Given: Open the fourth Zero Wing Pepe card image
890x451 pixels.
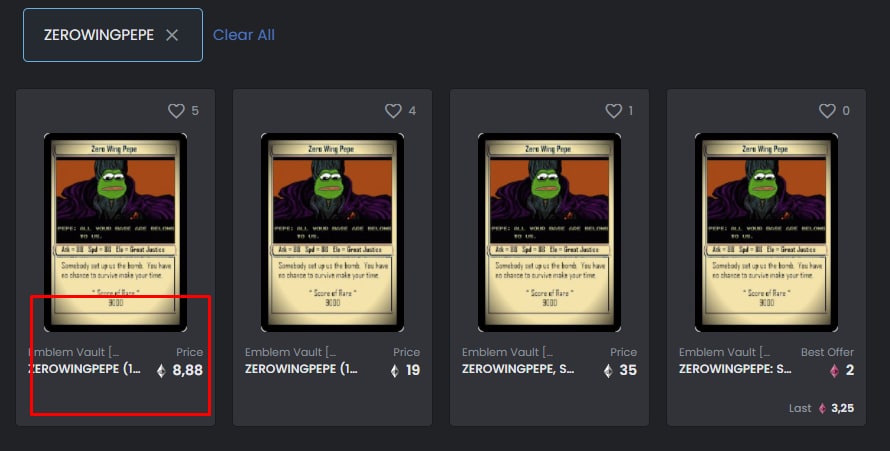Looking at the screenshot, I should 766,233.
